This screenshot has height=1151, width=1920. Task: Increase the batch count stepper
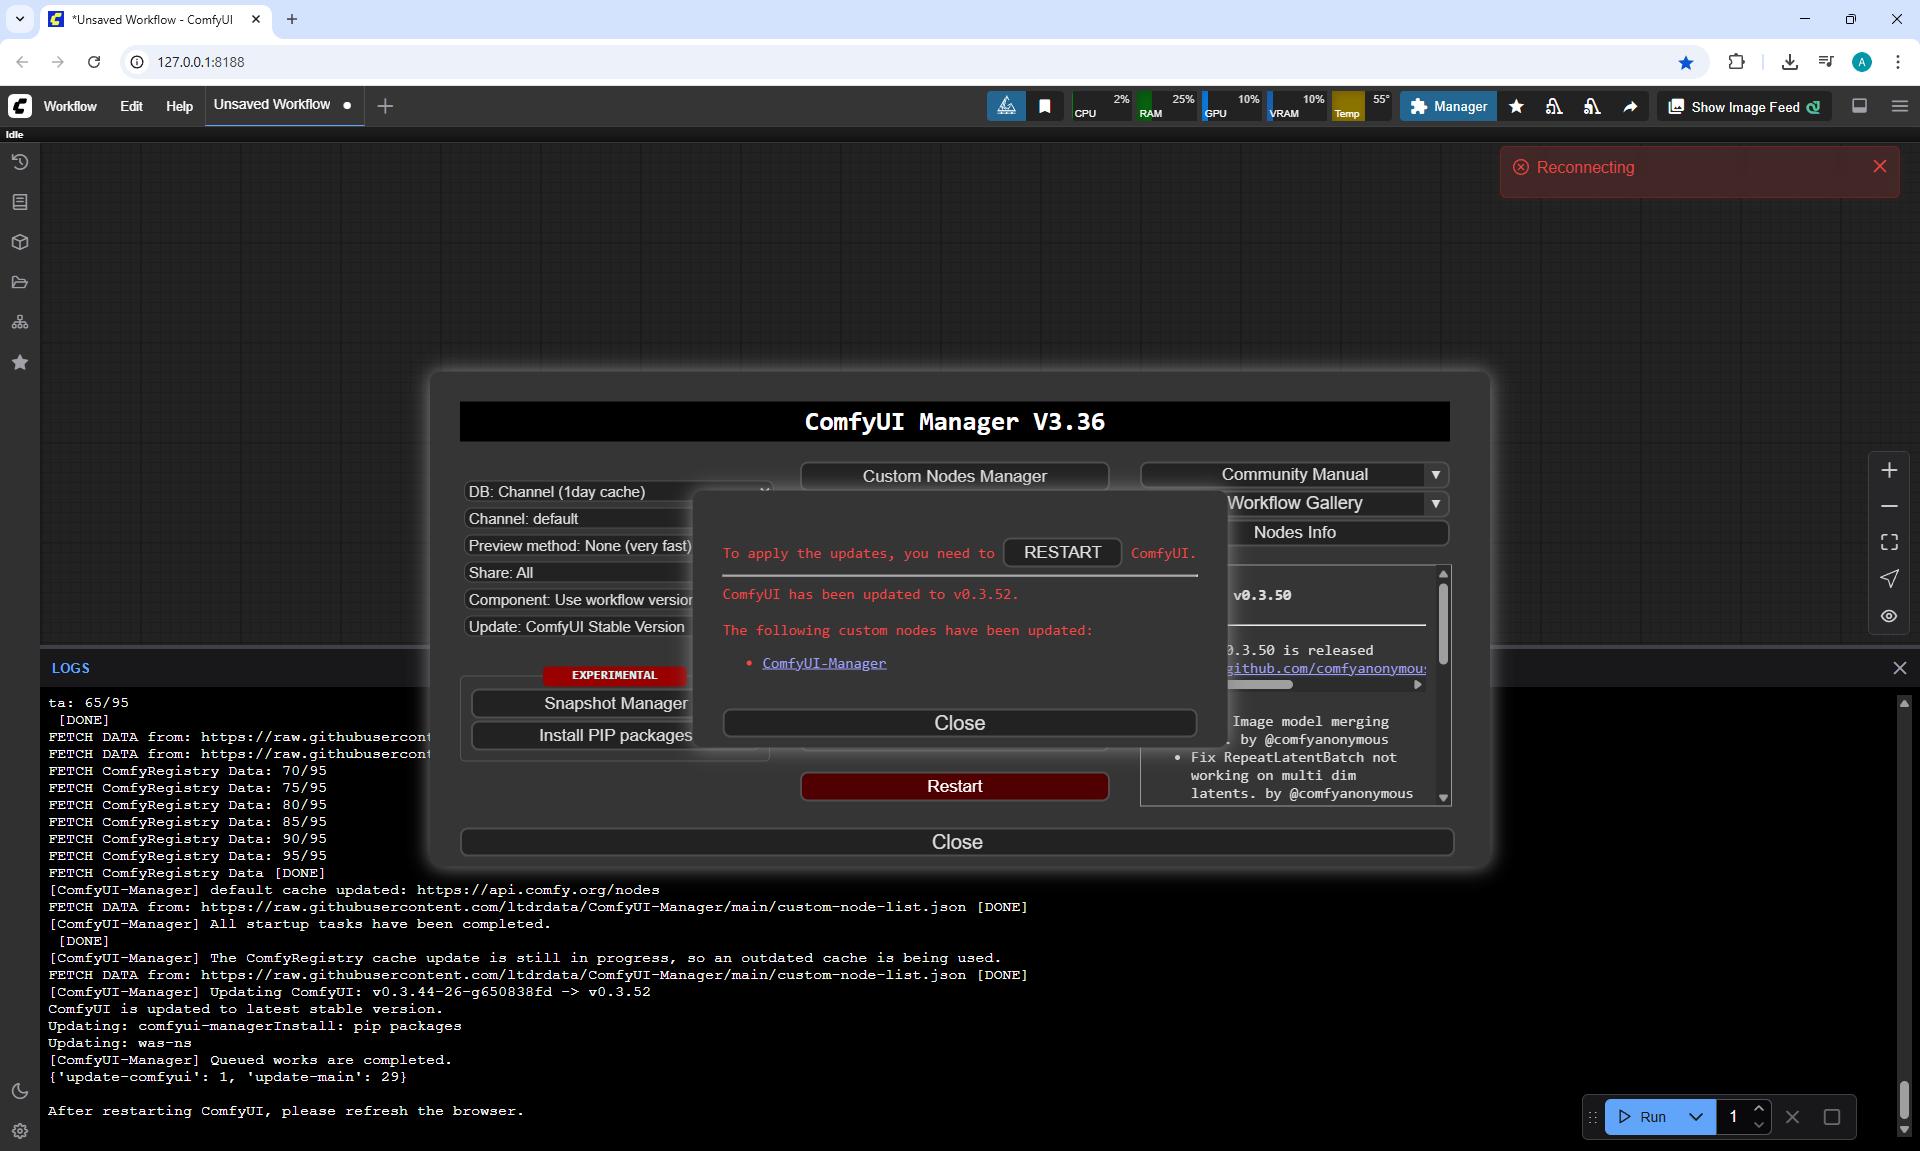(x=1759, y=1109)
